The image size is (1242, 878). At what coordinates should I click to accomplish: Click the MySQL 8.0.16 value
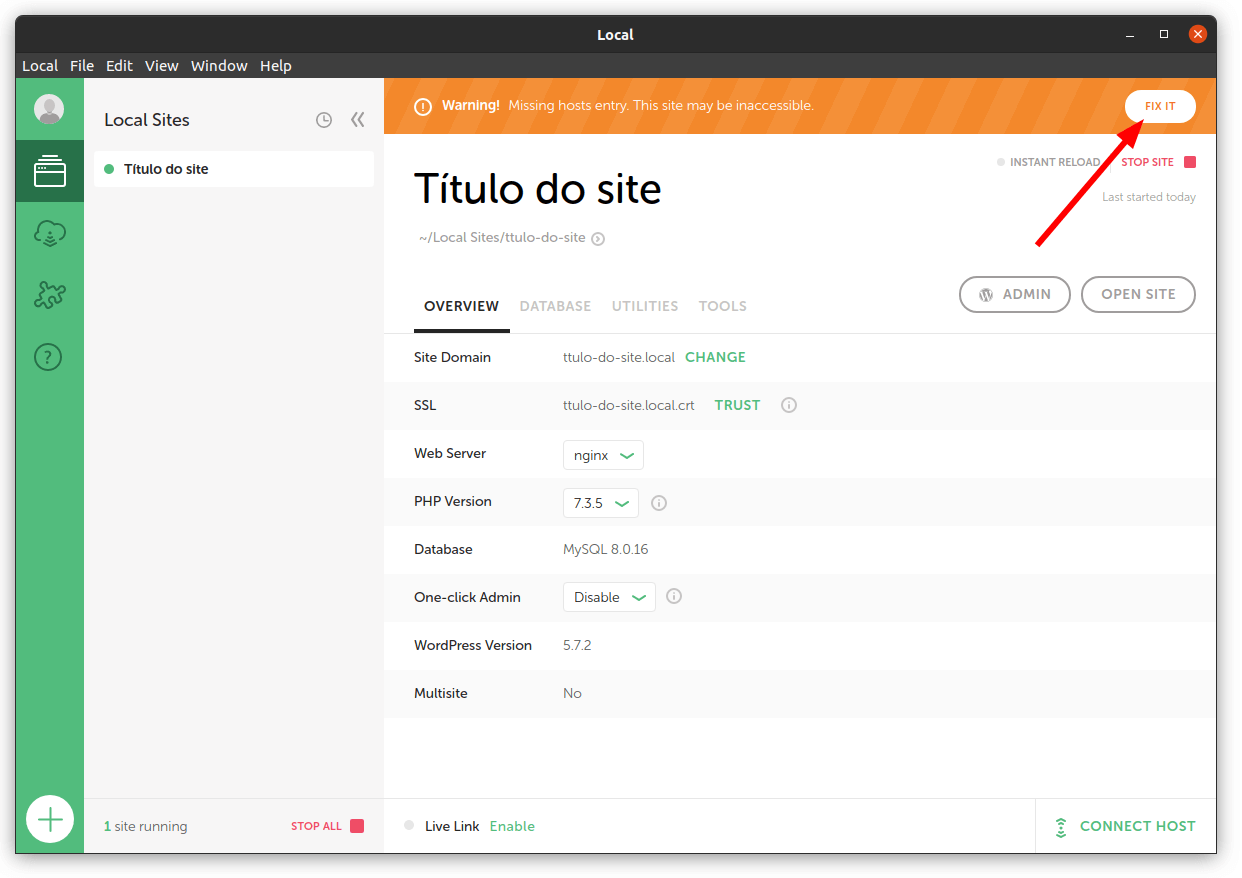pyautogui.click(x=606, y=549)
